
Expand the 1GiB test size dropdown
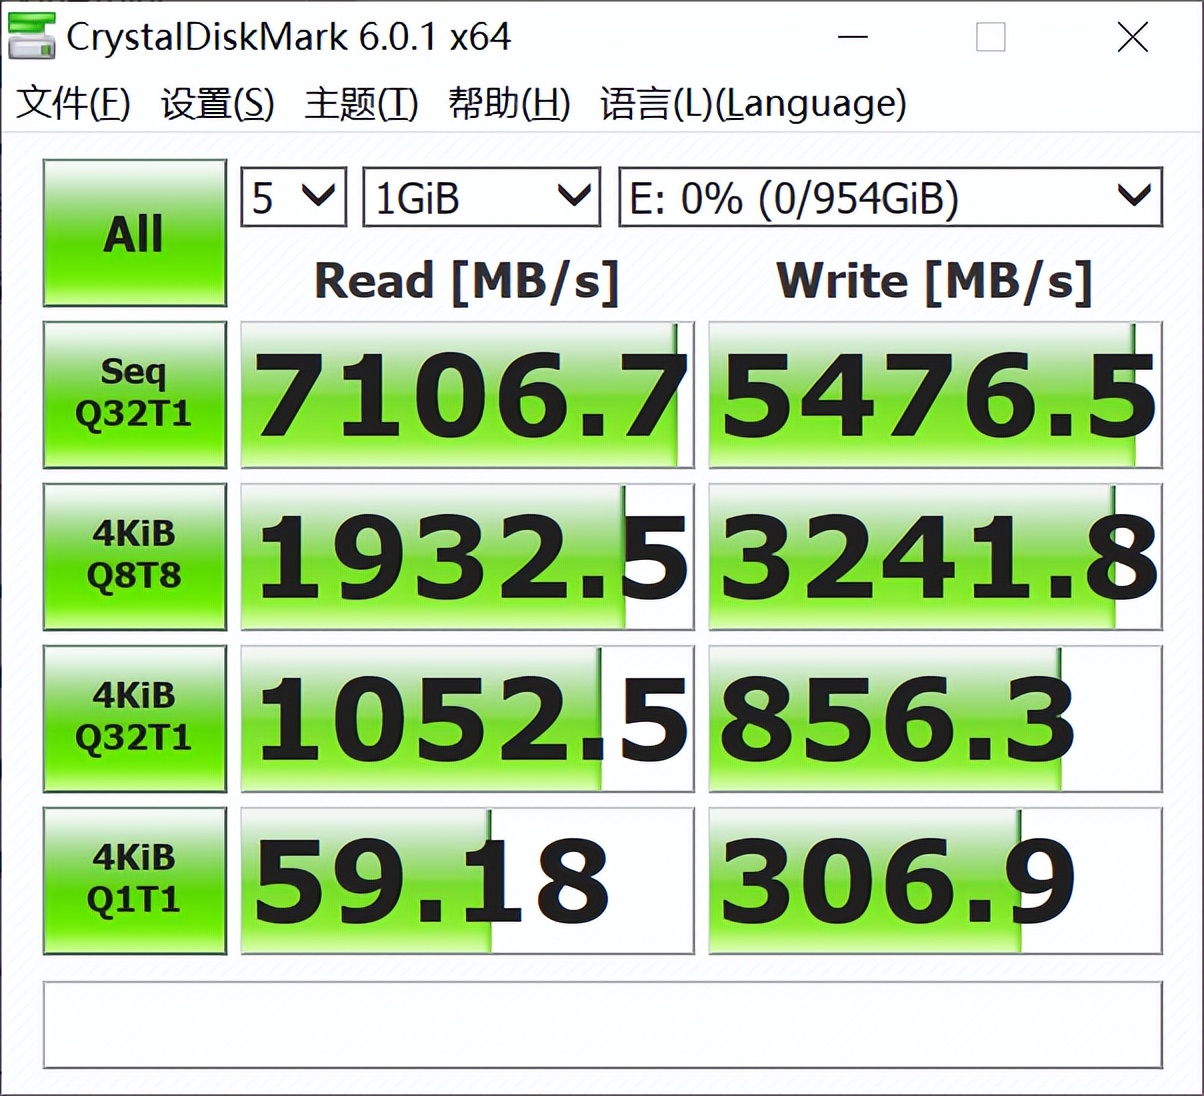coord(481,197)
